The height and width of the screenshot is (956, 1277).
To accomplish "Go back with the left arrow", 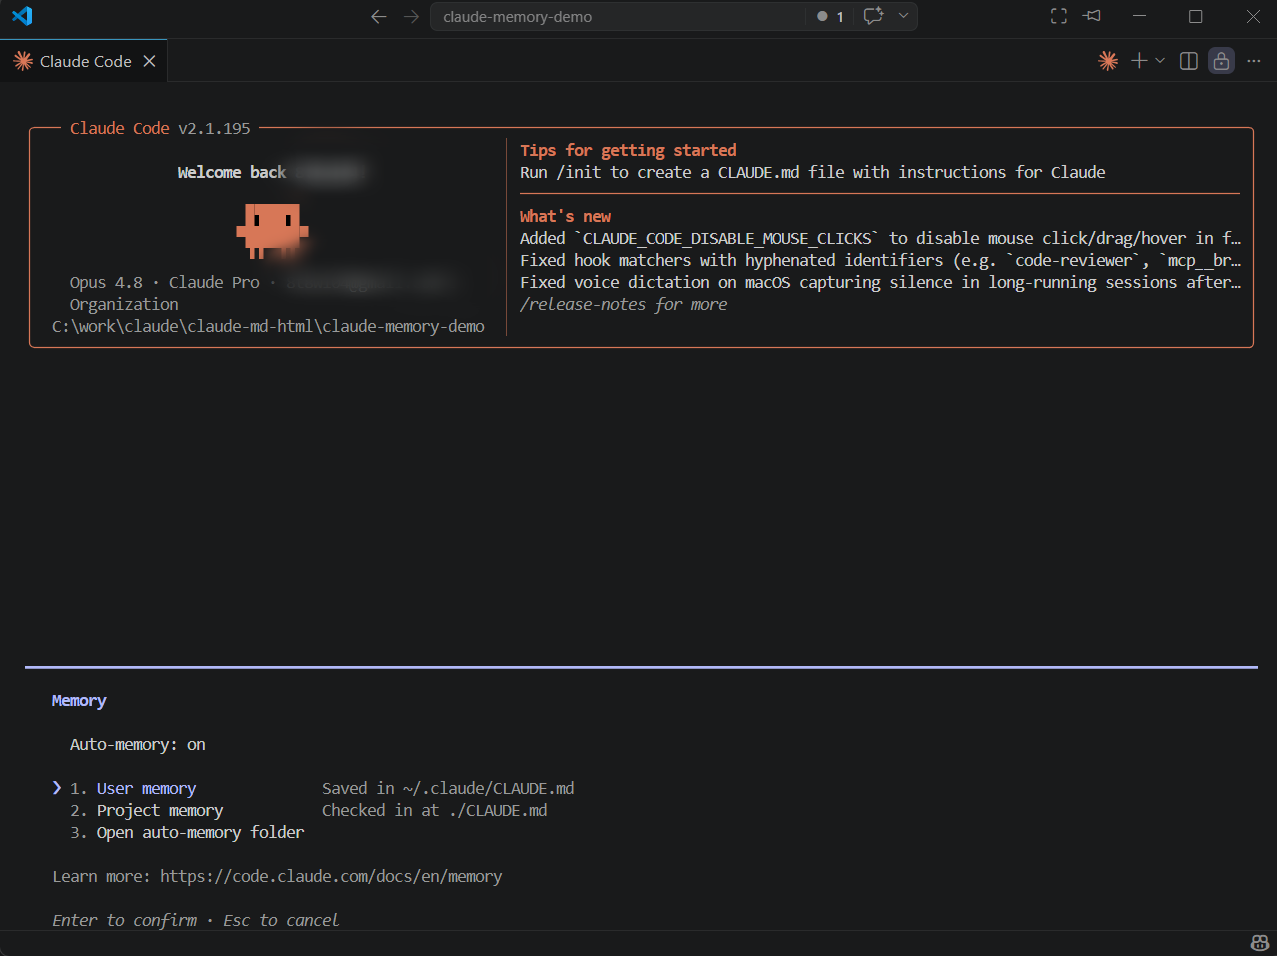I will [379, 16].
